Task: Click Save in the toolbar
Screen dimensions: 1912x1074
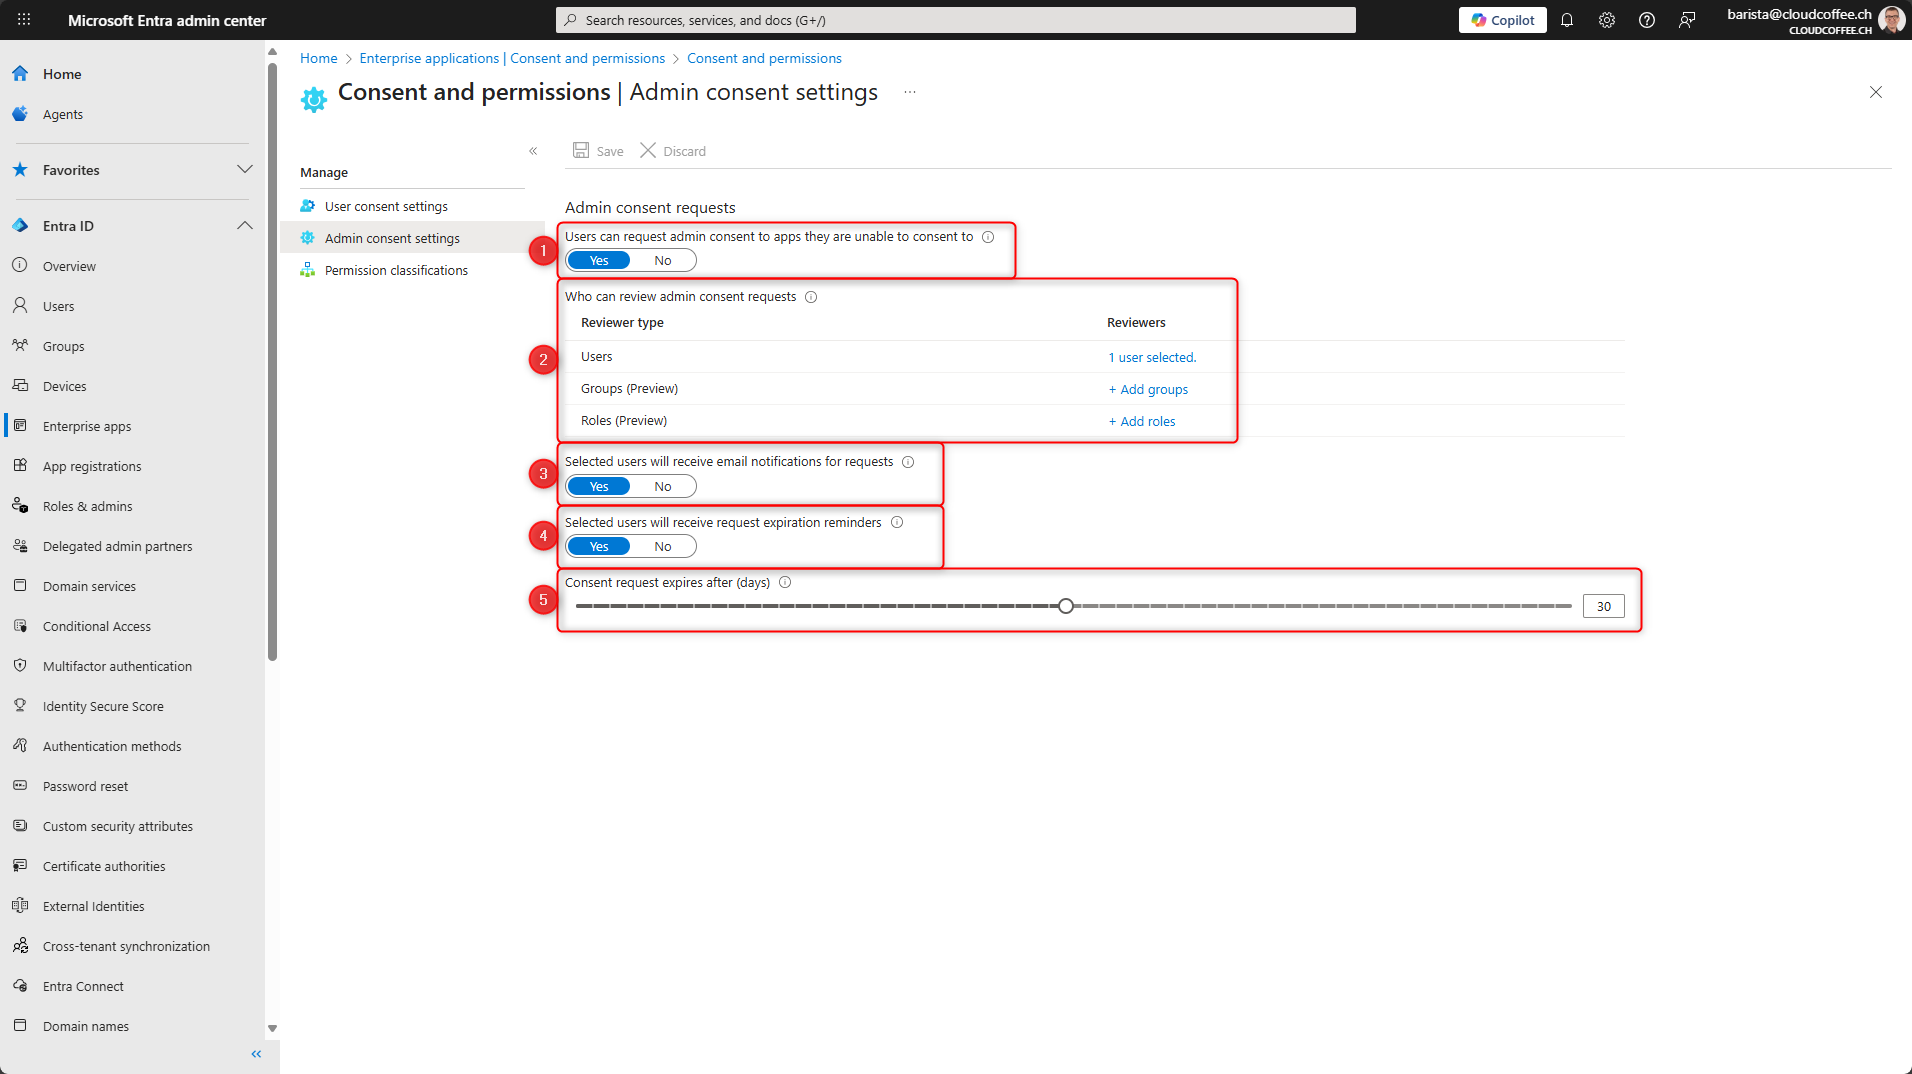Action: tap(598, 151)
